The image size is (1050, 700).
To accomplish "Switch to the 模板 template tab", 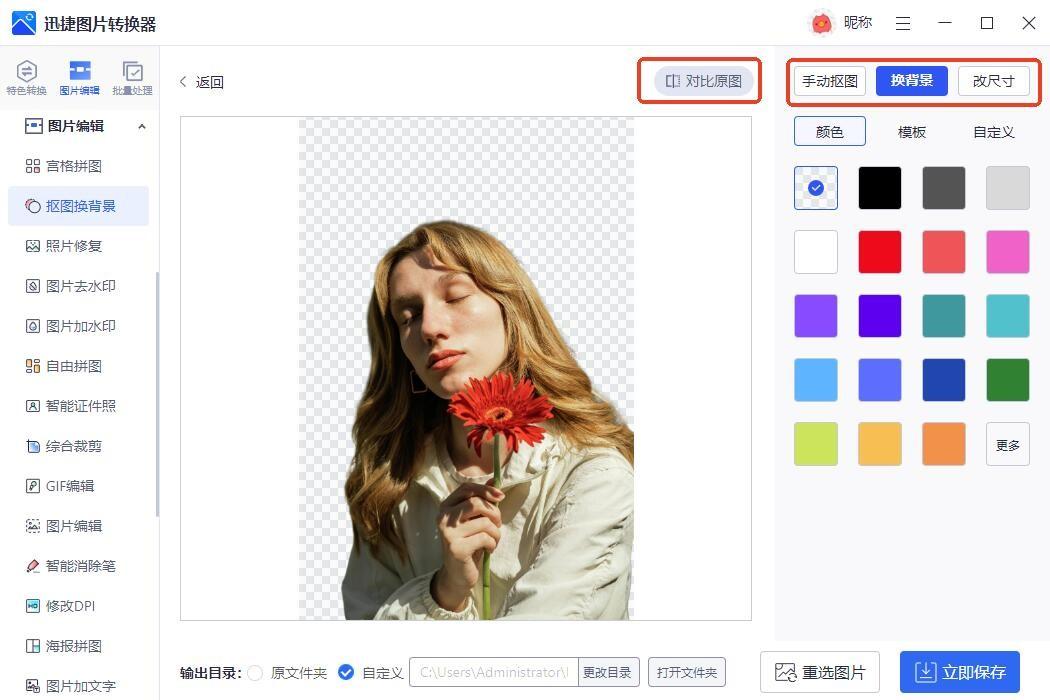I will (x=911, y=132).
